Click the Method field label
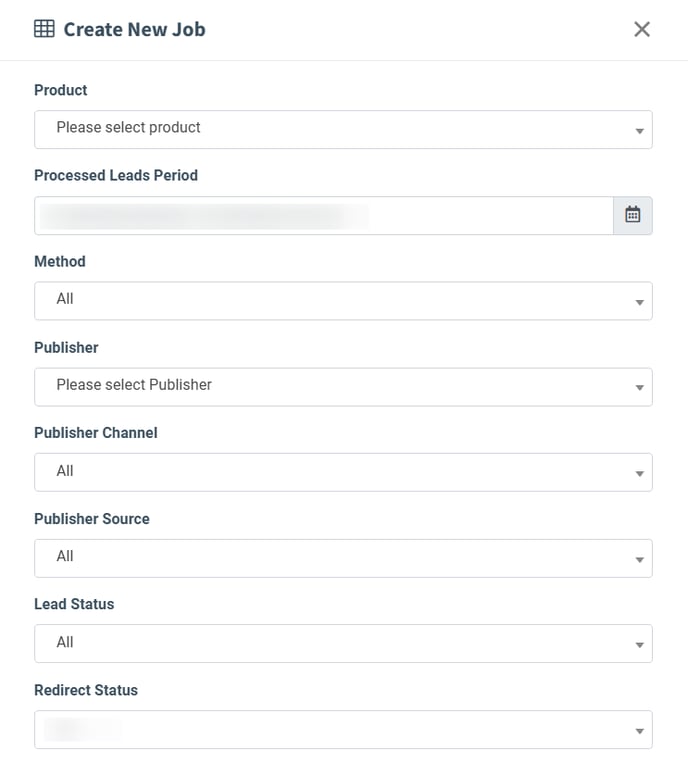 pyautogui.click(x=60, y=261)
